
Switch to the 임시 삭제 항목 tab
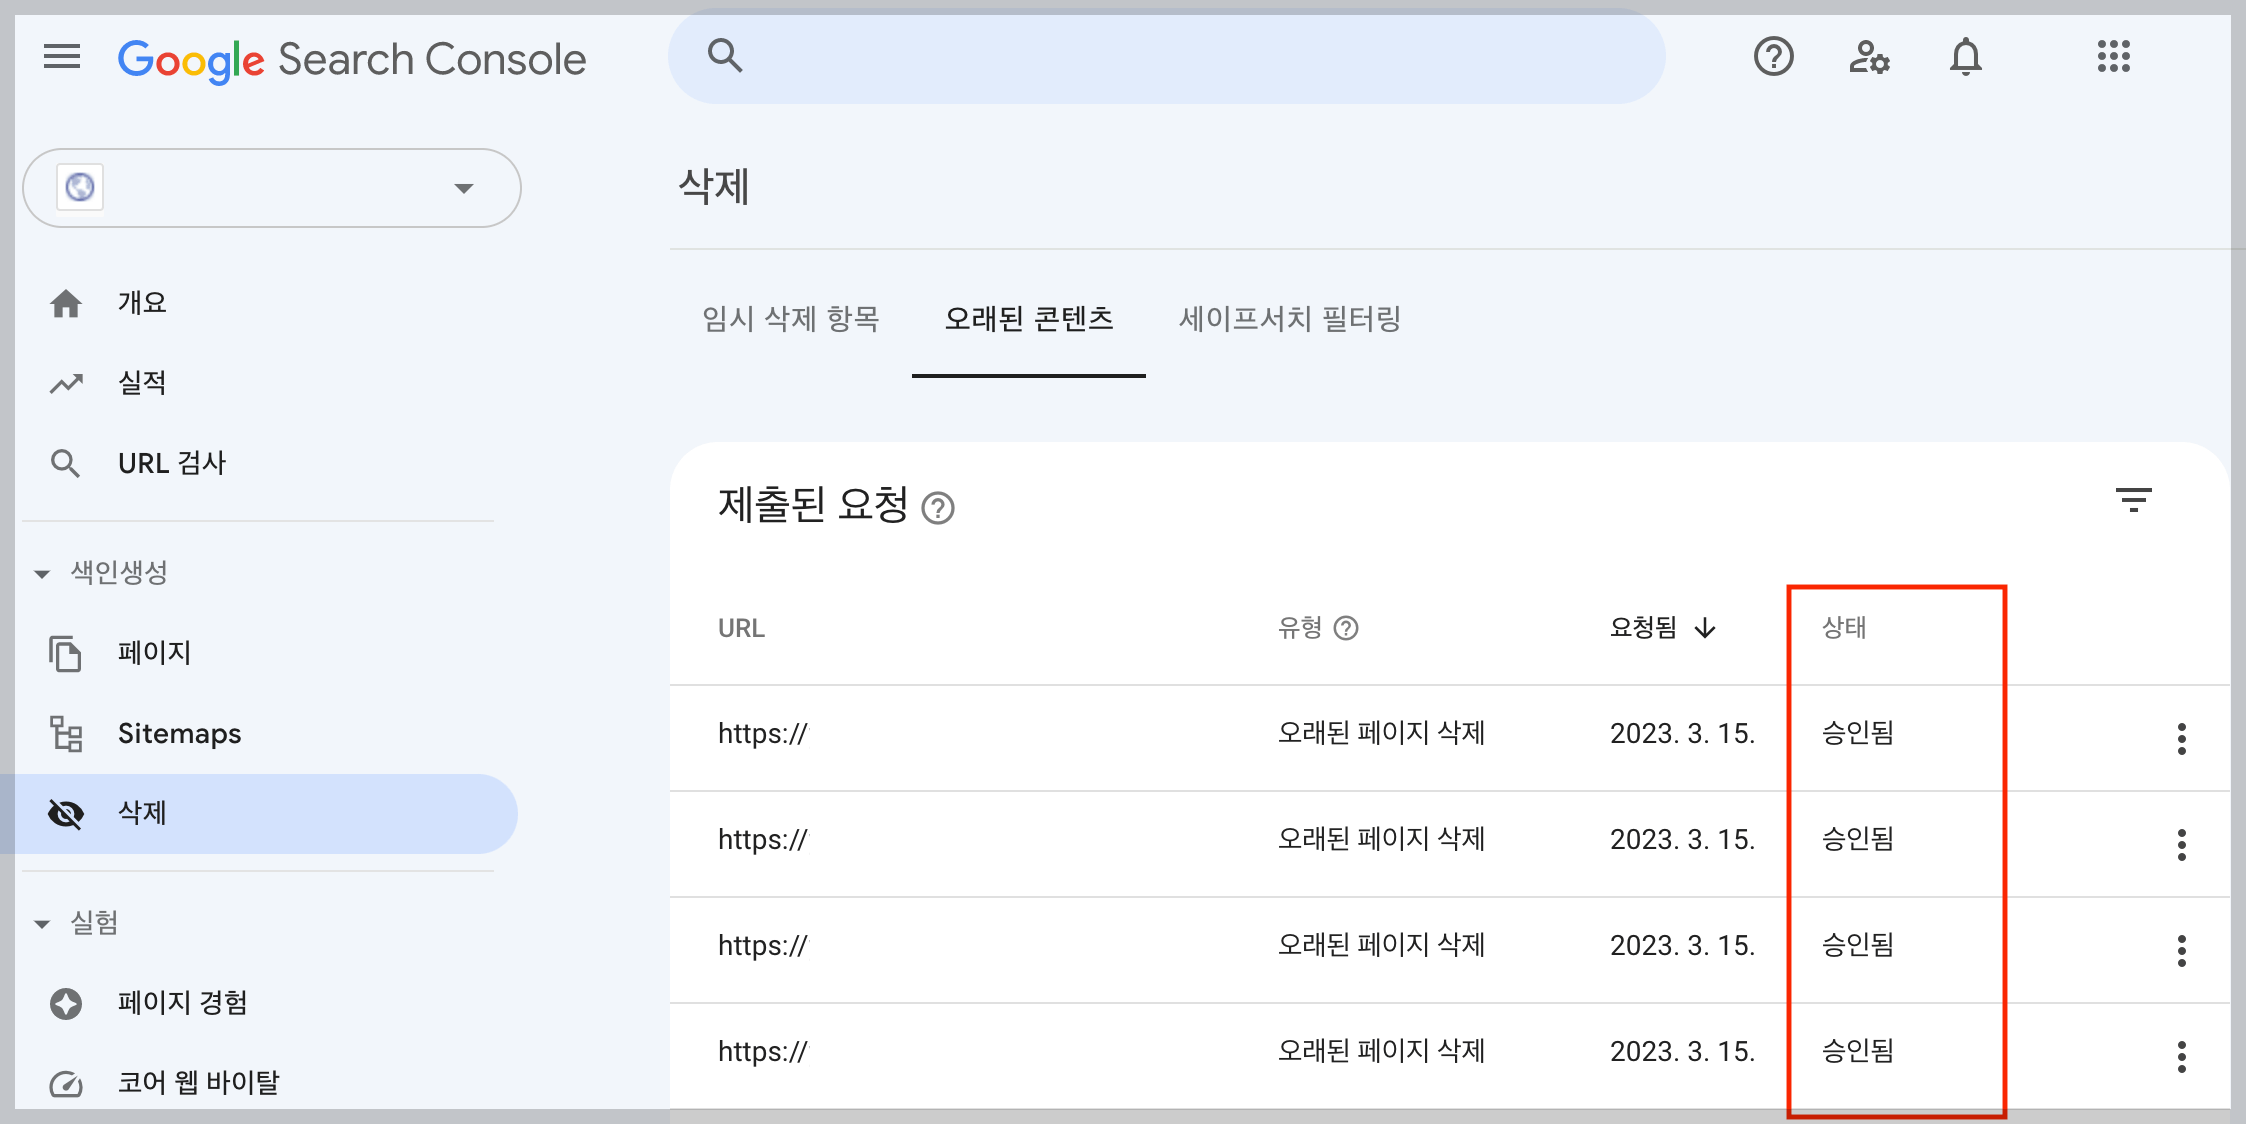point(791,320)
